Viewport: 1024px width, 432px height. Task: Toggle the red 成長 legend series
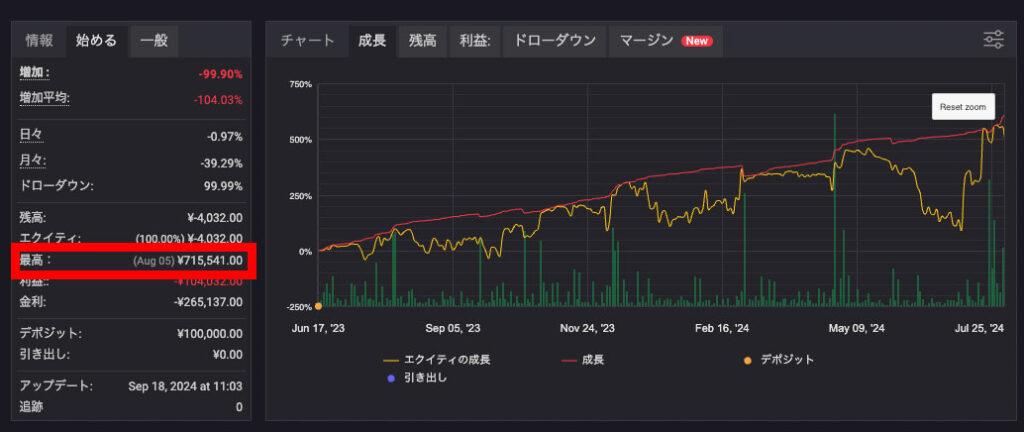click(583, 360)
